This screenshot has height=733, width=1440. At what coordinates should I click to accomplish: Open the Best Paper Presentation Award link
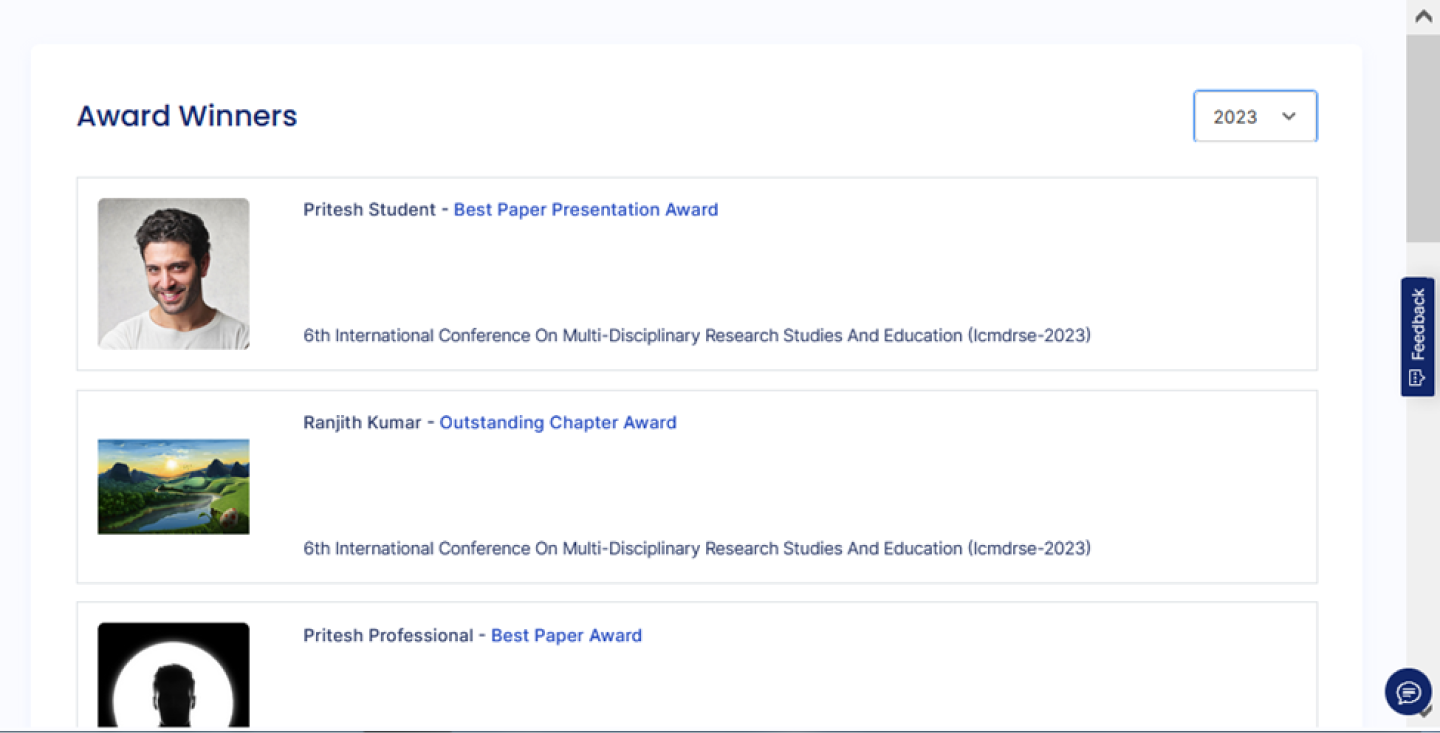coord(585,210)
